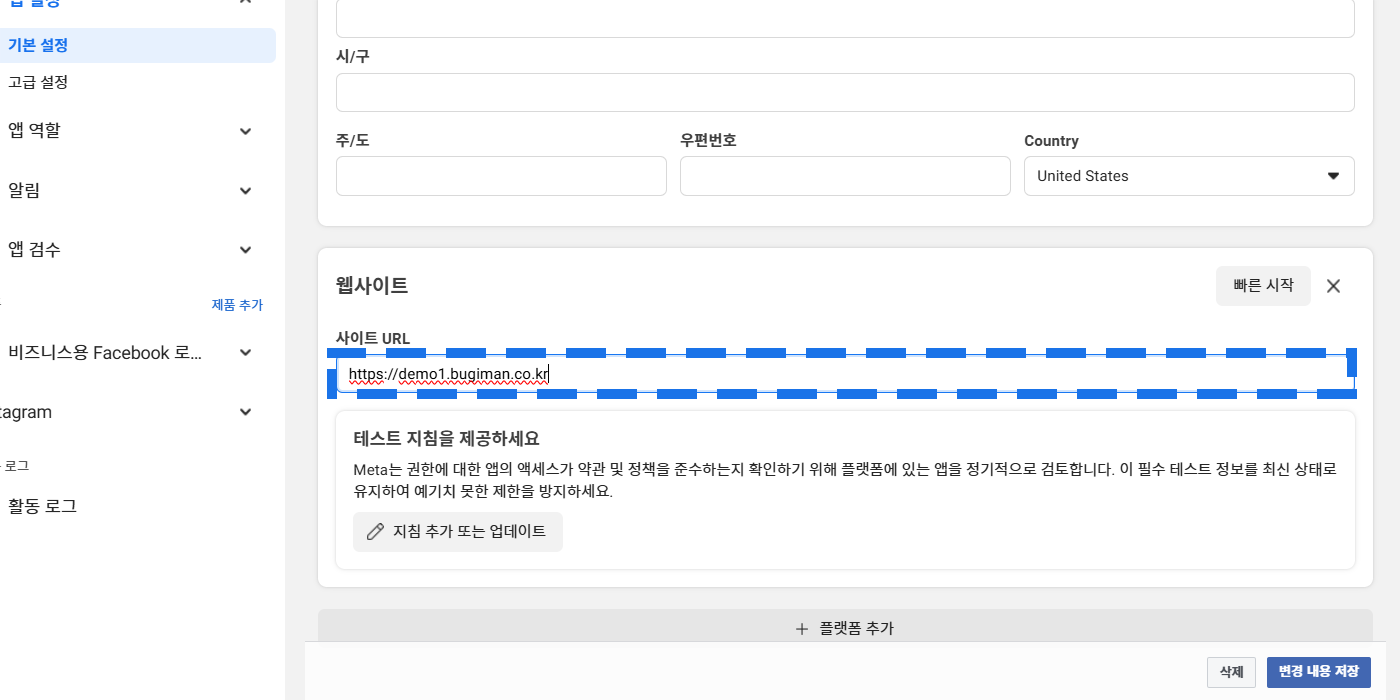Expand the 앱 역할 menu chevron
Viewport: 1400px width, 700px height.
[x=246, y=131]
